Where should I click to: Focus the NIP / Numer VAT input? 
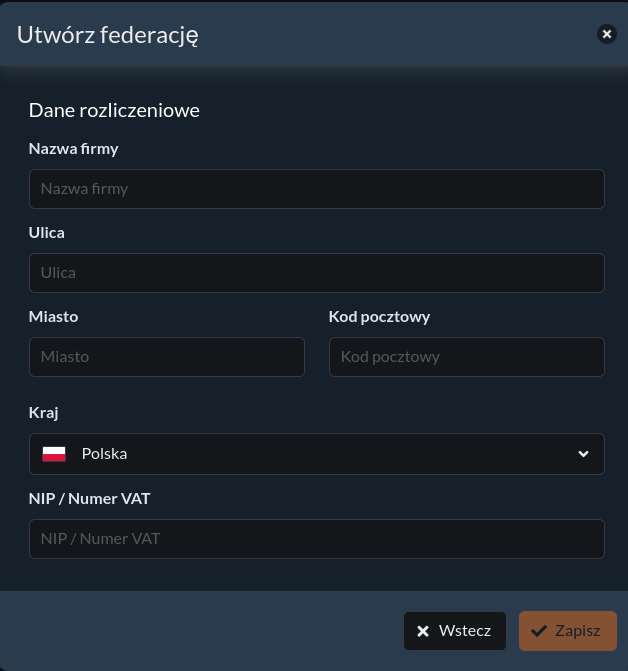(316, 538)
